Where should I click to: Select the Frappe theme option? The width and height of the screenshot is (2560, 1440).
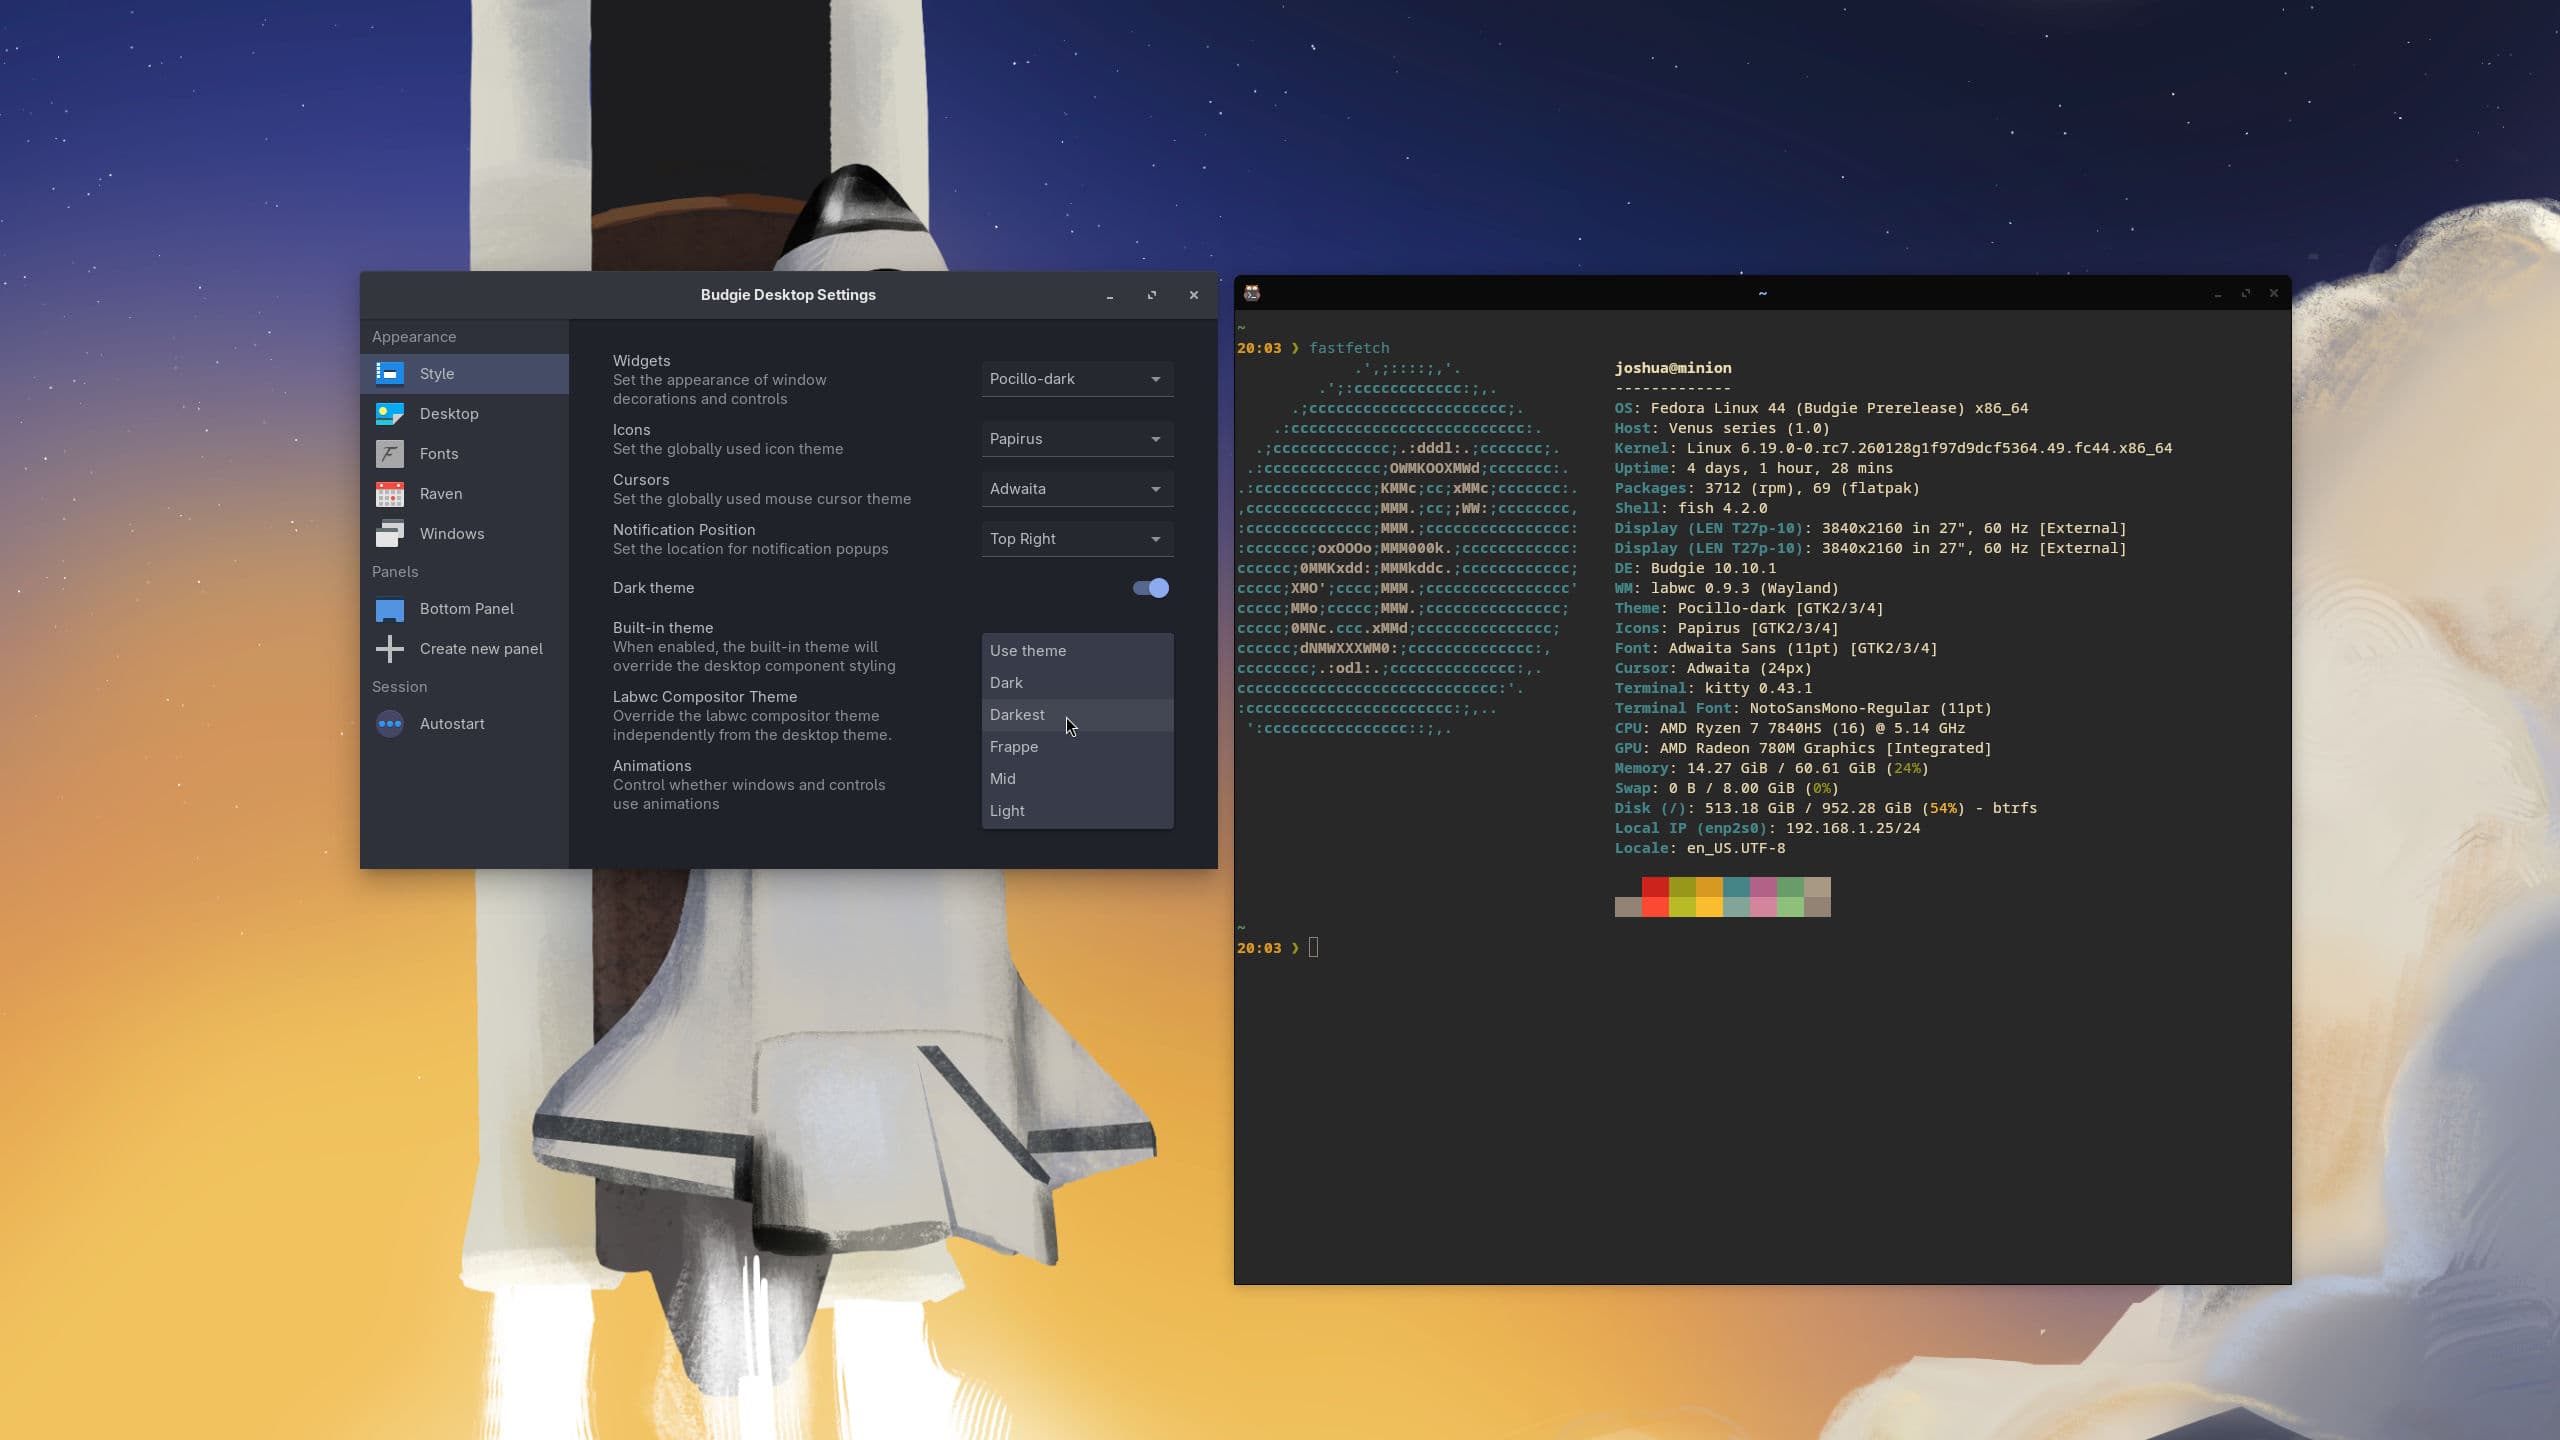click(1014, 747)
